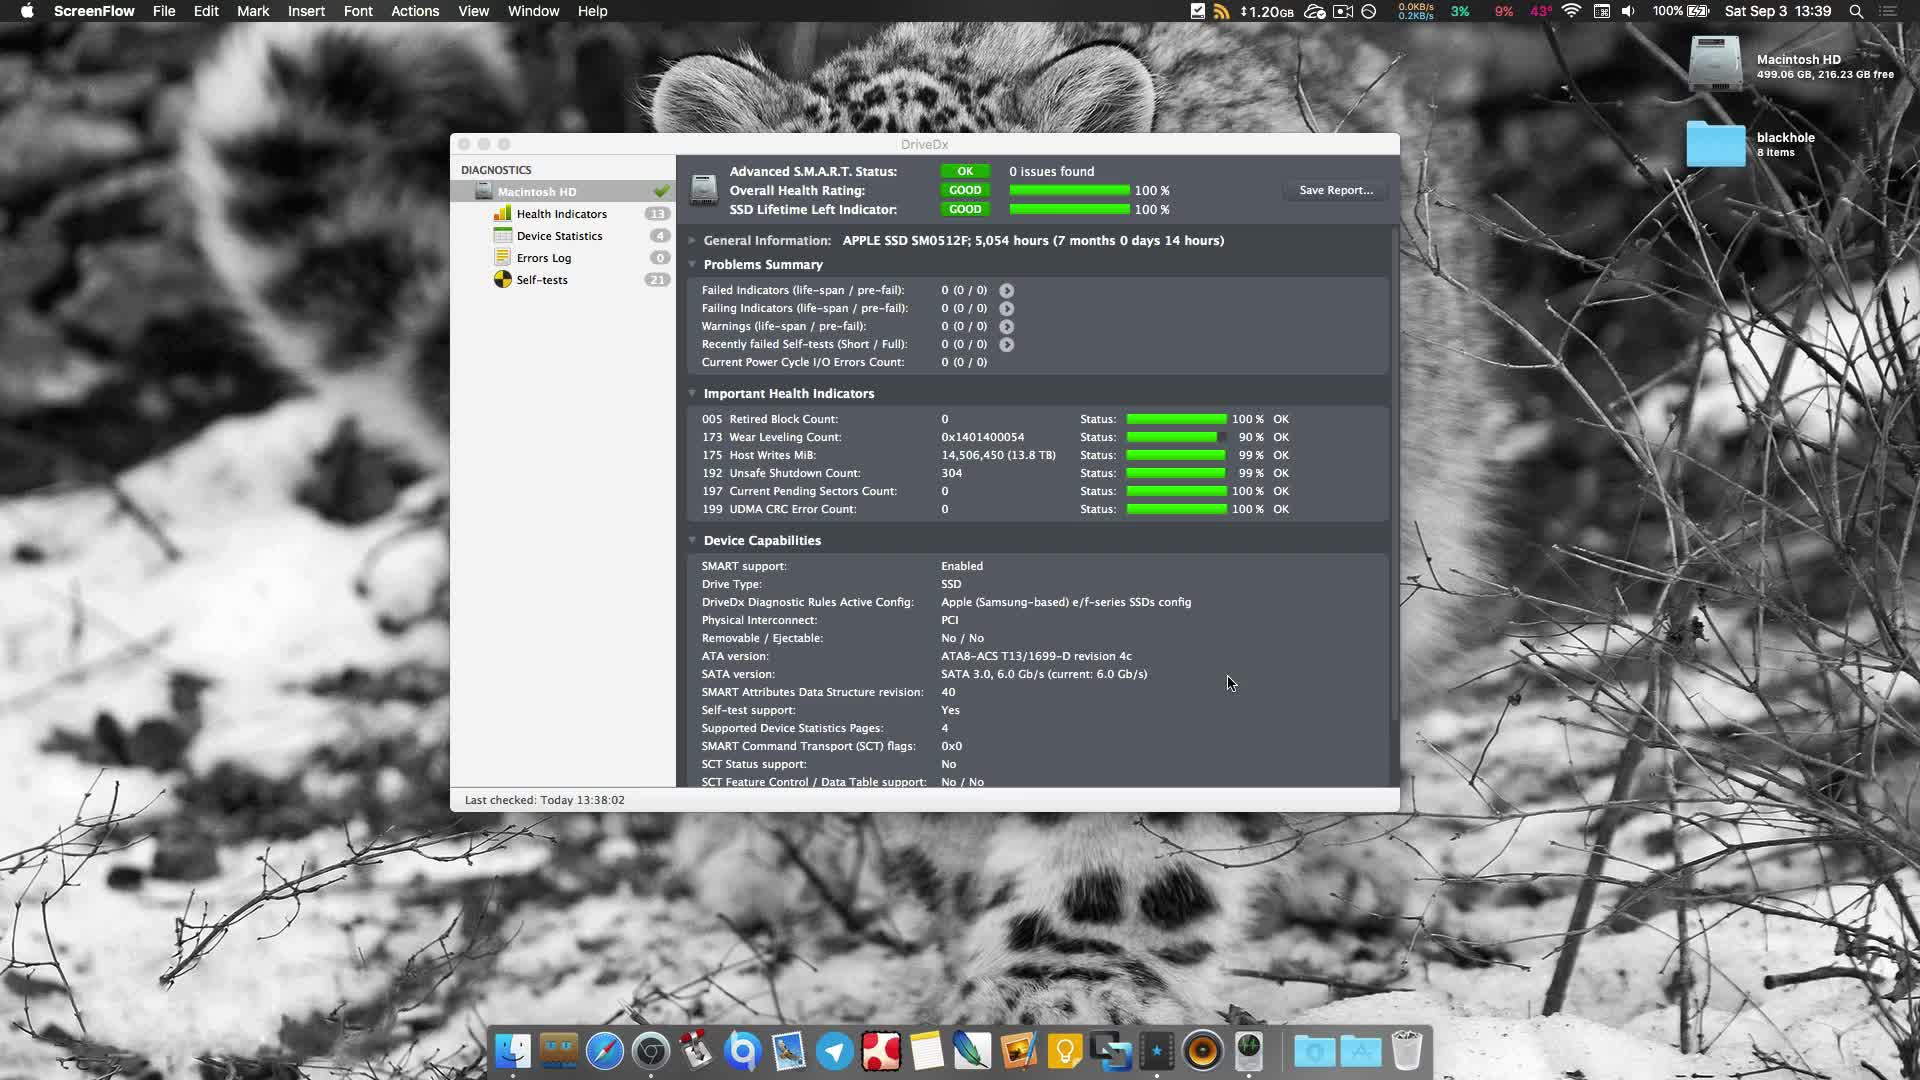This screenshot has width=1920, height=1080.
Task: Open the Notification Center icon
Action: [1889, 11]
